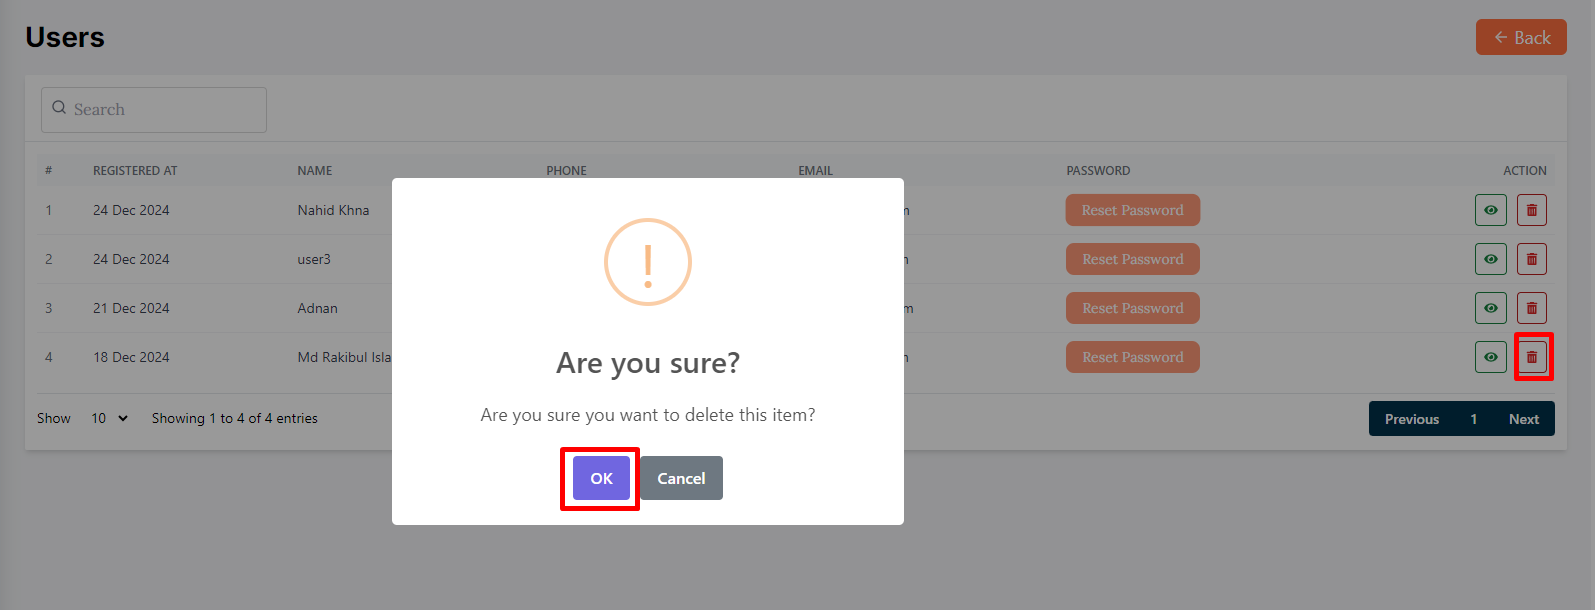Go back using the Back button
Screen dimensions: 1595x610
point(1521,38)
